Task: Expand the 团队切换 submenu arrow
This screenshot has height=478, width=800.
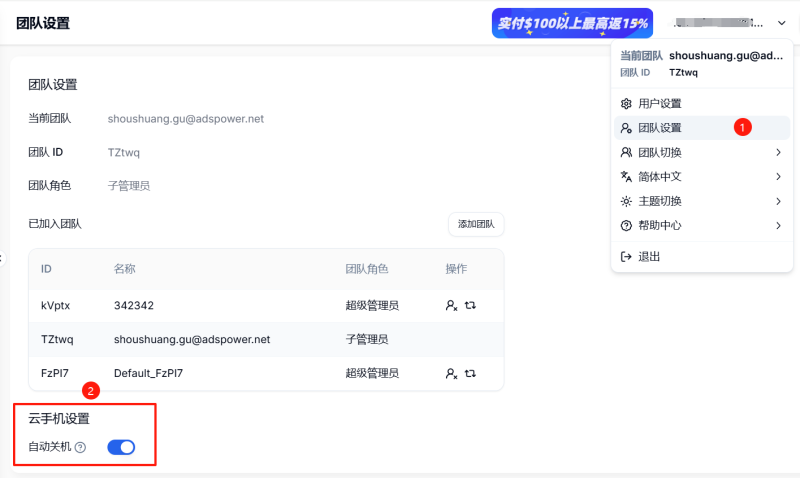Action: (778, 152)
